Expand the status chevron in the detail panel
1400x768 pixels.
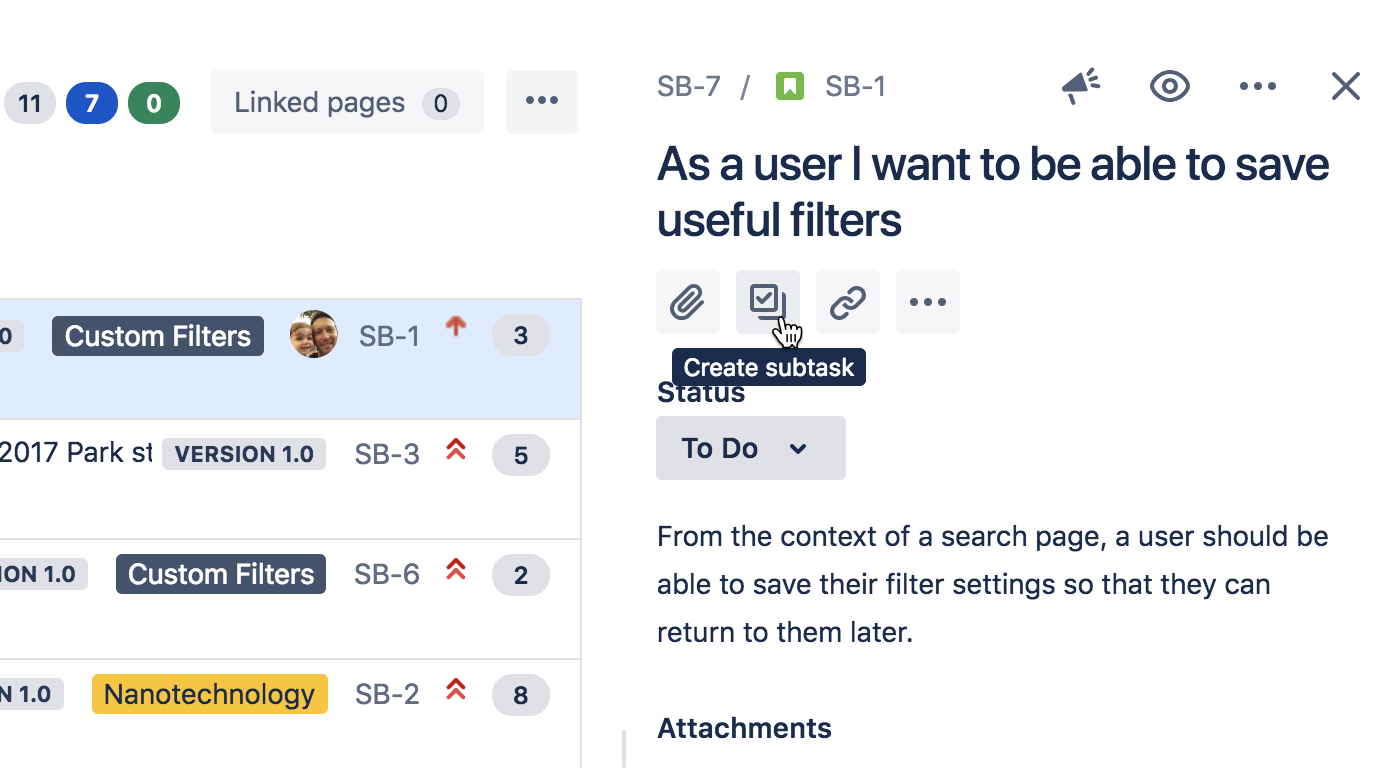point(798,448)
